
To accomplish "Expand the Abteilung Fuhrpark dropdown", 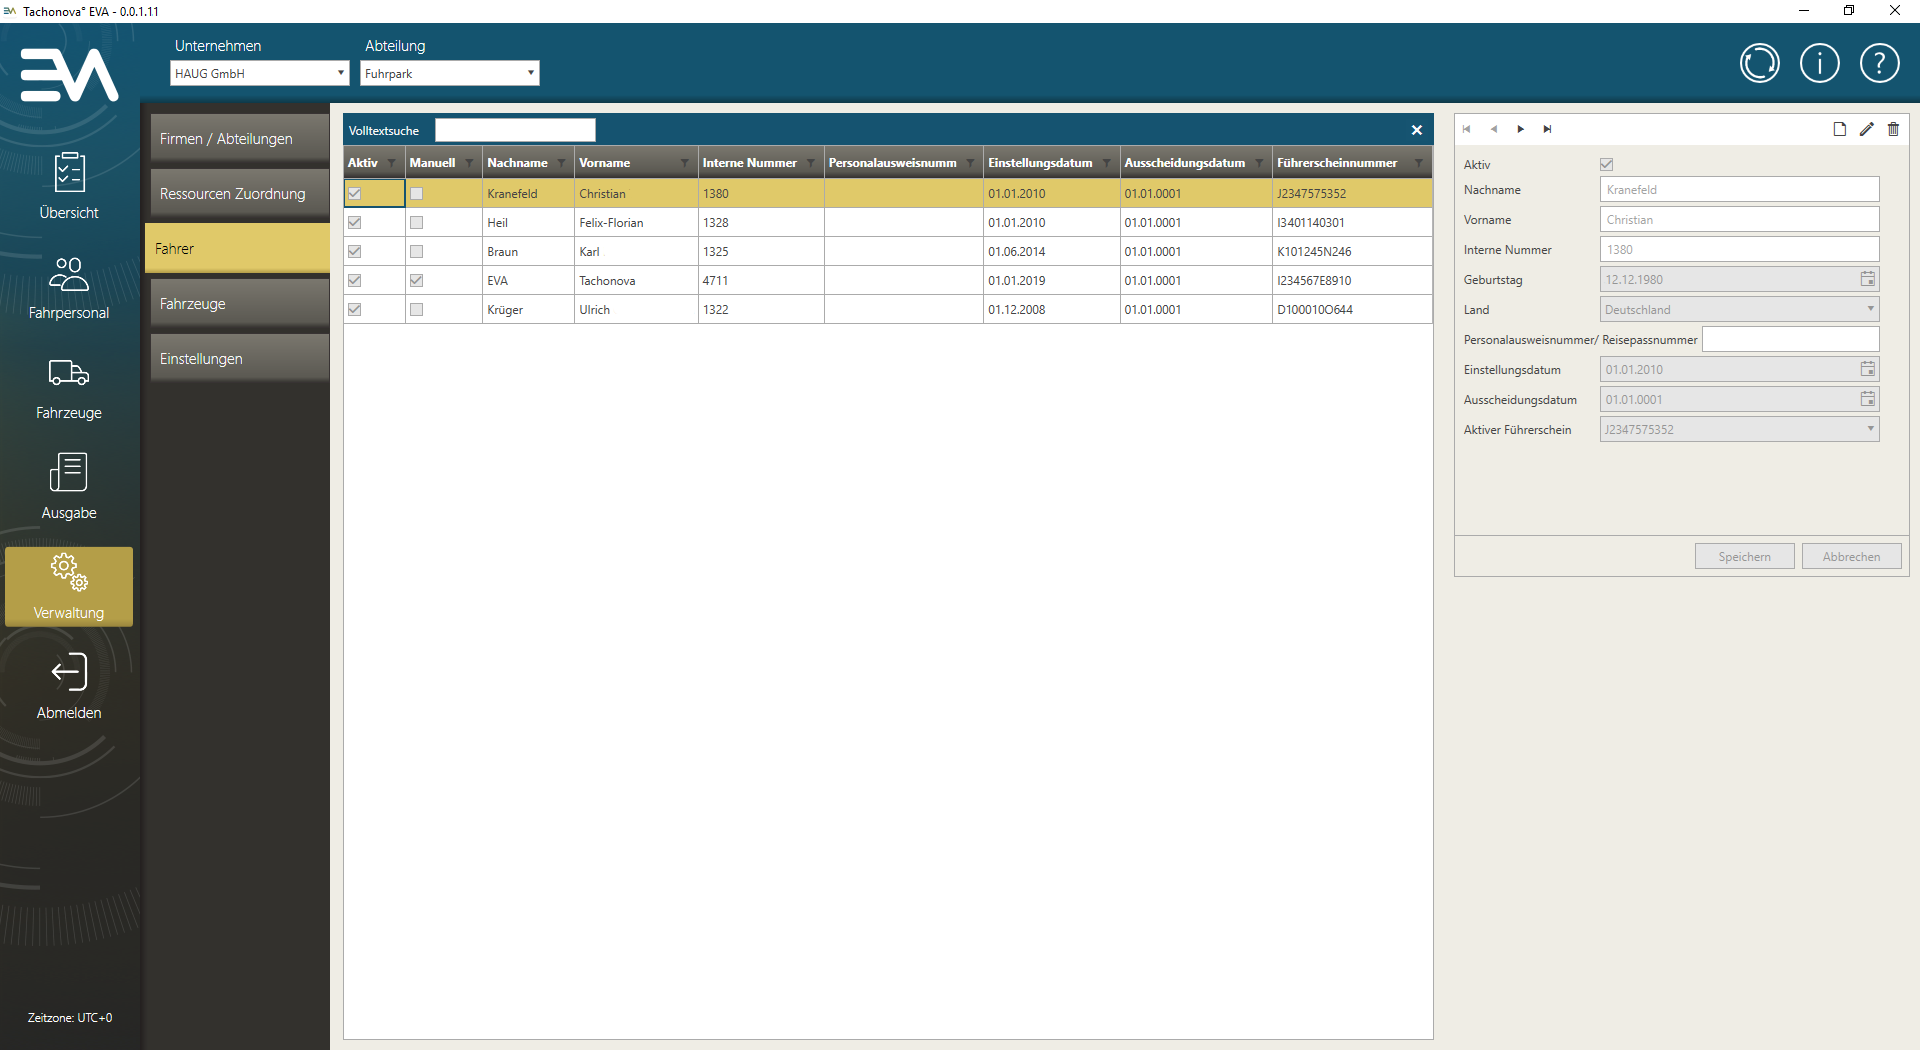I will click(531, 73).
